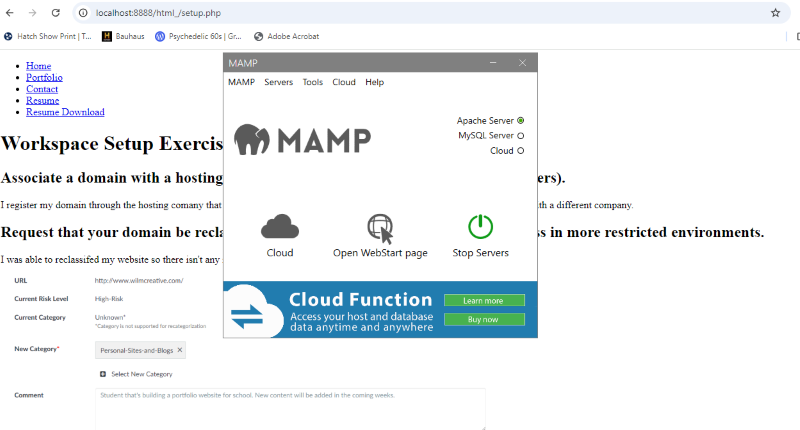Viewport: 800px width, 430px height.
Task: Click the MAMP window title bar text
Action: 243,63
